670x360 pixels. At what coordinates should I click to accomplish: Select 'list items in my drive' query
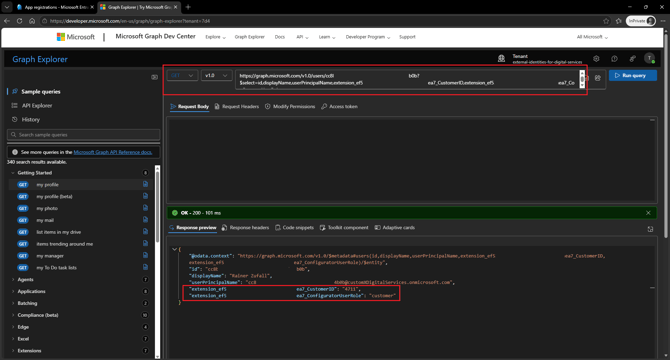tap(59, 232)
